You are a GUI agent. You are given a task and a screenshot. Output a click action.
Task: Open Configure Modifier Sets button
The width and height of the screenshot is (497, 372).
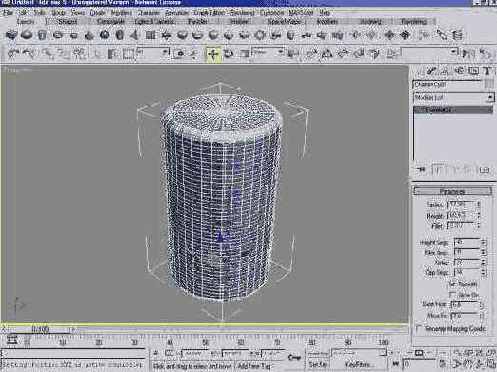tap(484, 170)
